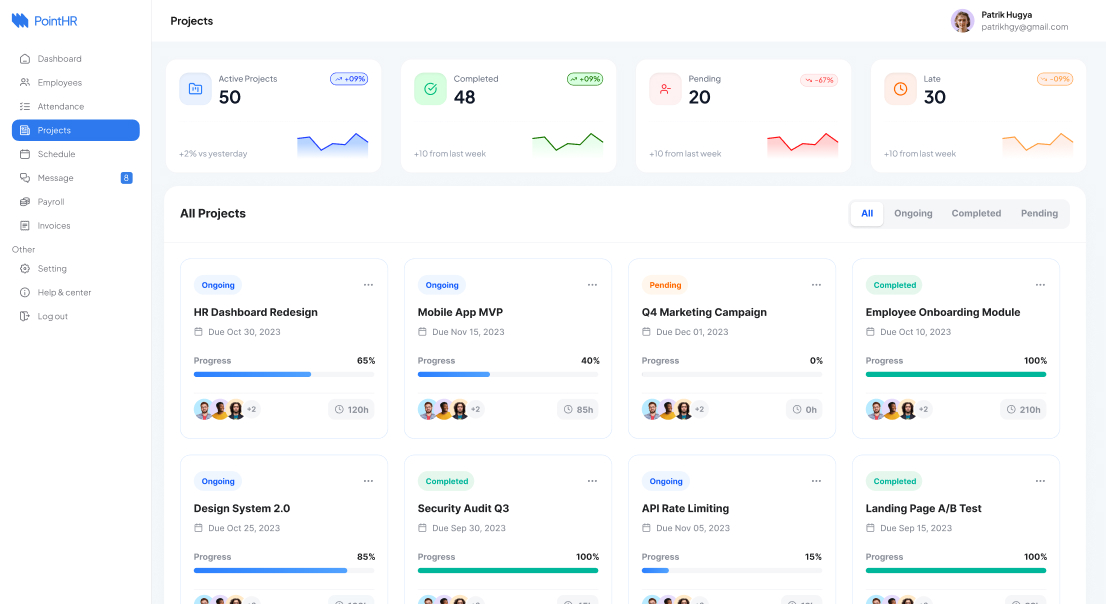This screenshot has width=1106, height=604.
Task: Click the Security Audit Q3 progress bar
Action: pos(509,571)
